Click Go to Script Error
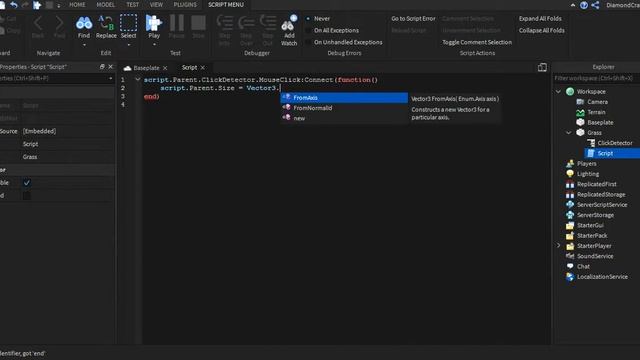Viewport: 640px width, 360px height. [413, 19]
